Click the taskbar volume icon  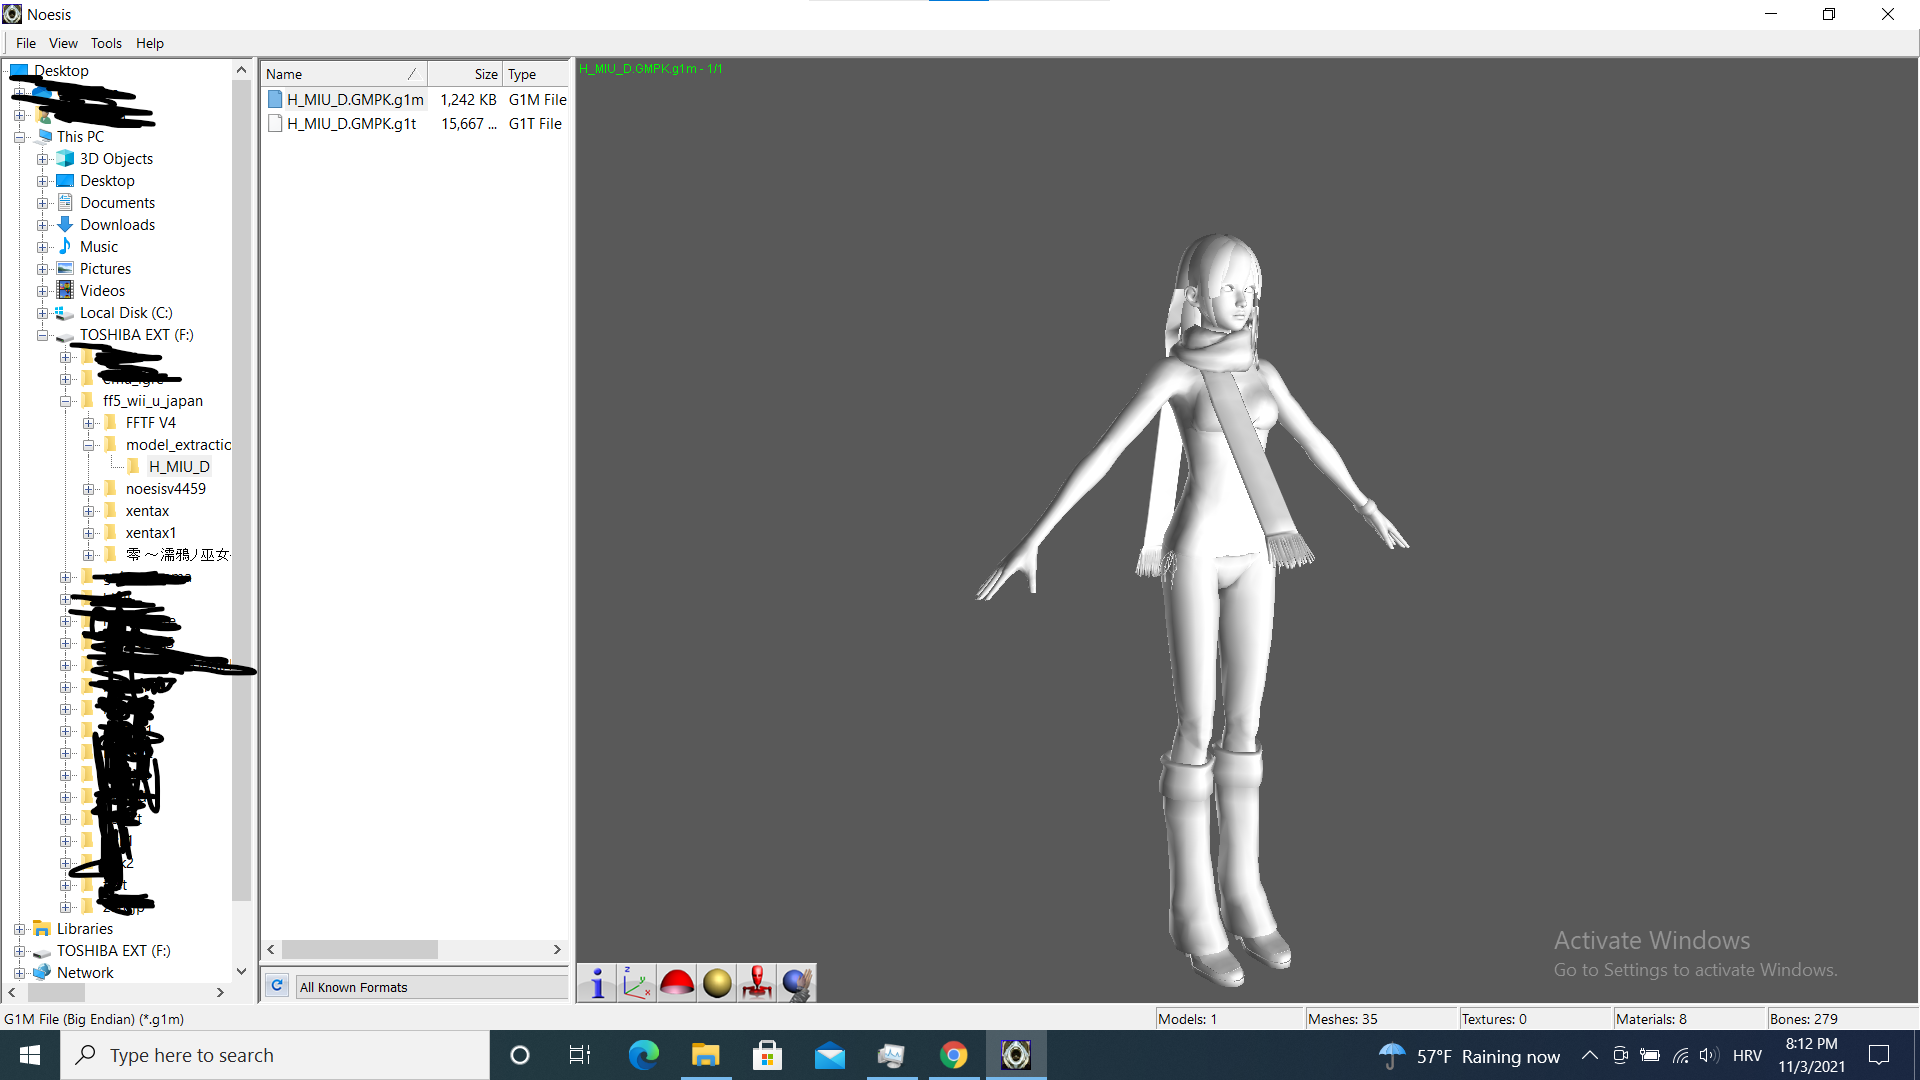[x=1709, y=1055]
